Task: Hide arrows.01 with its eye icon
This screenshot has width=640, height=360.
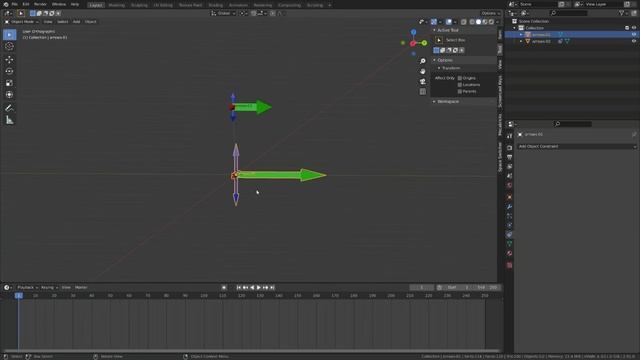Action: 634,35
